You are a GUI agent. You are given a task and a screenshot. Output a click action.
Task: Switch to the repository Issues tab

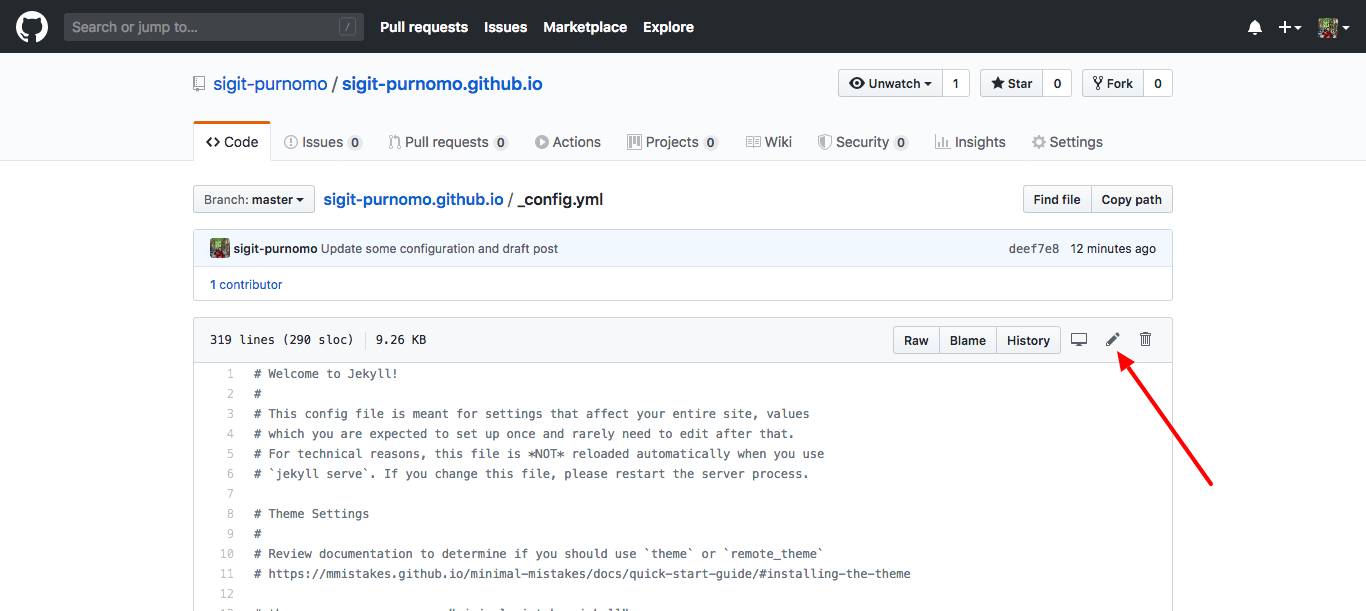pos(323,142)
